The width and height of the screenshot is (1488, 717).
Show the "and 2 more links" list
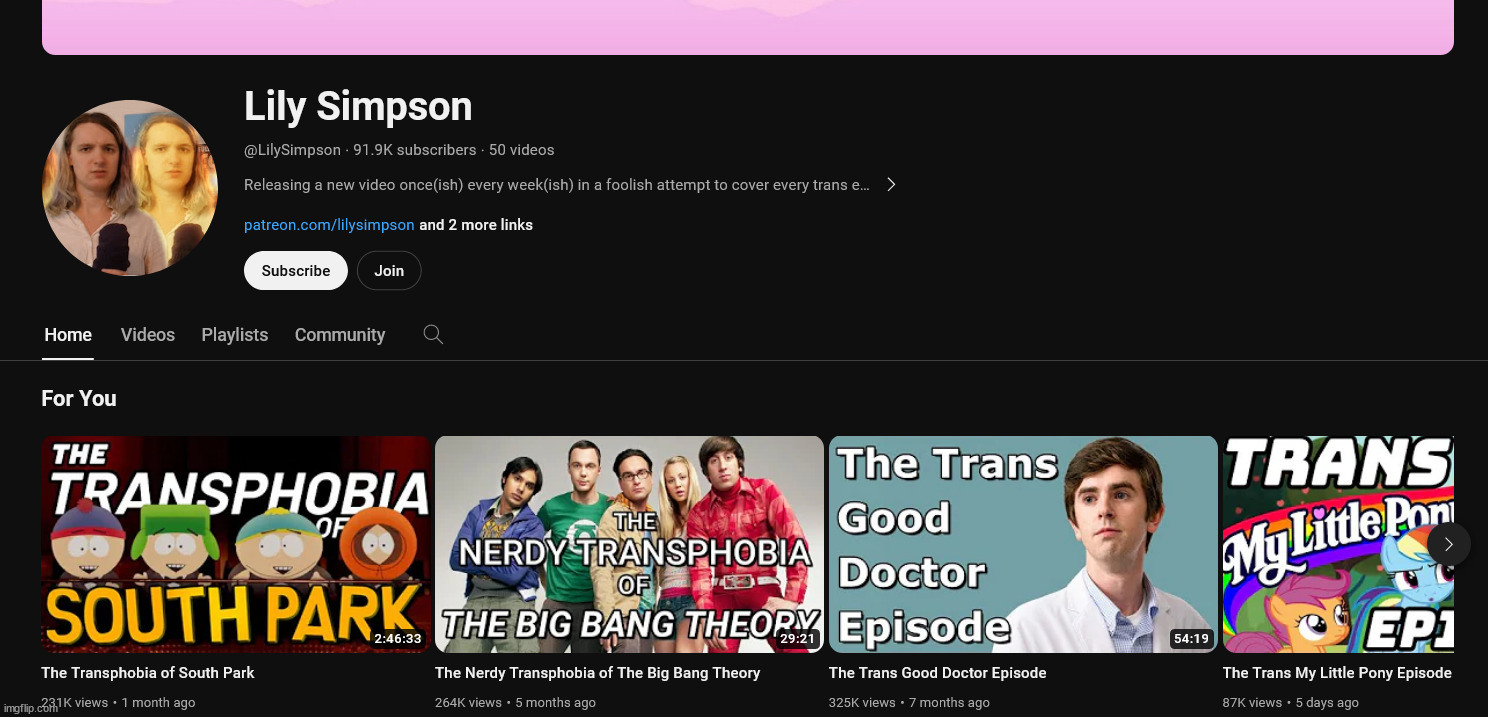tap(476, 225)
